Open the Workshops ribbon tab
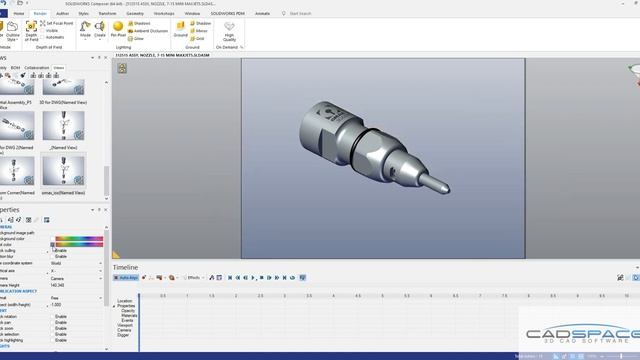Viewport: 640px width, 360px height. [x=164, y=13]
